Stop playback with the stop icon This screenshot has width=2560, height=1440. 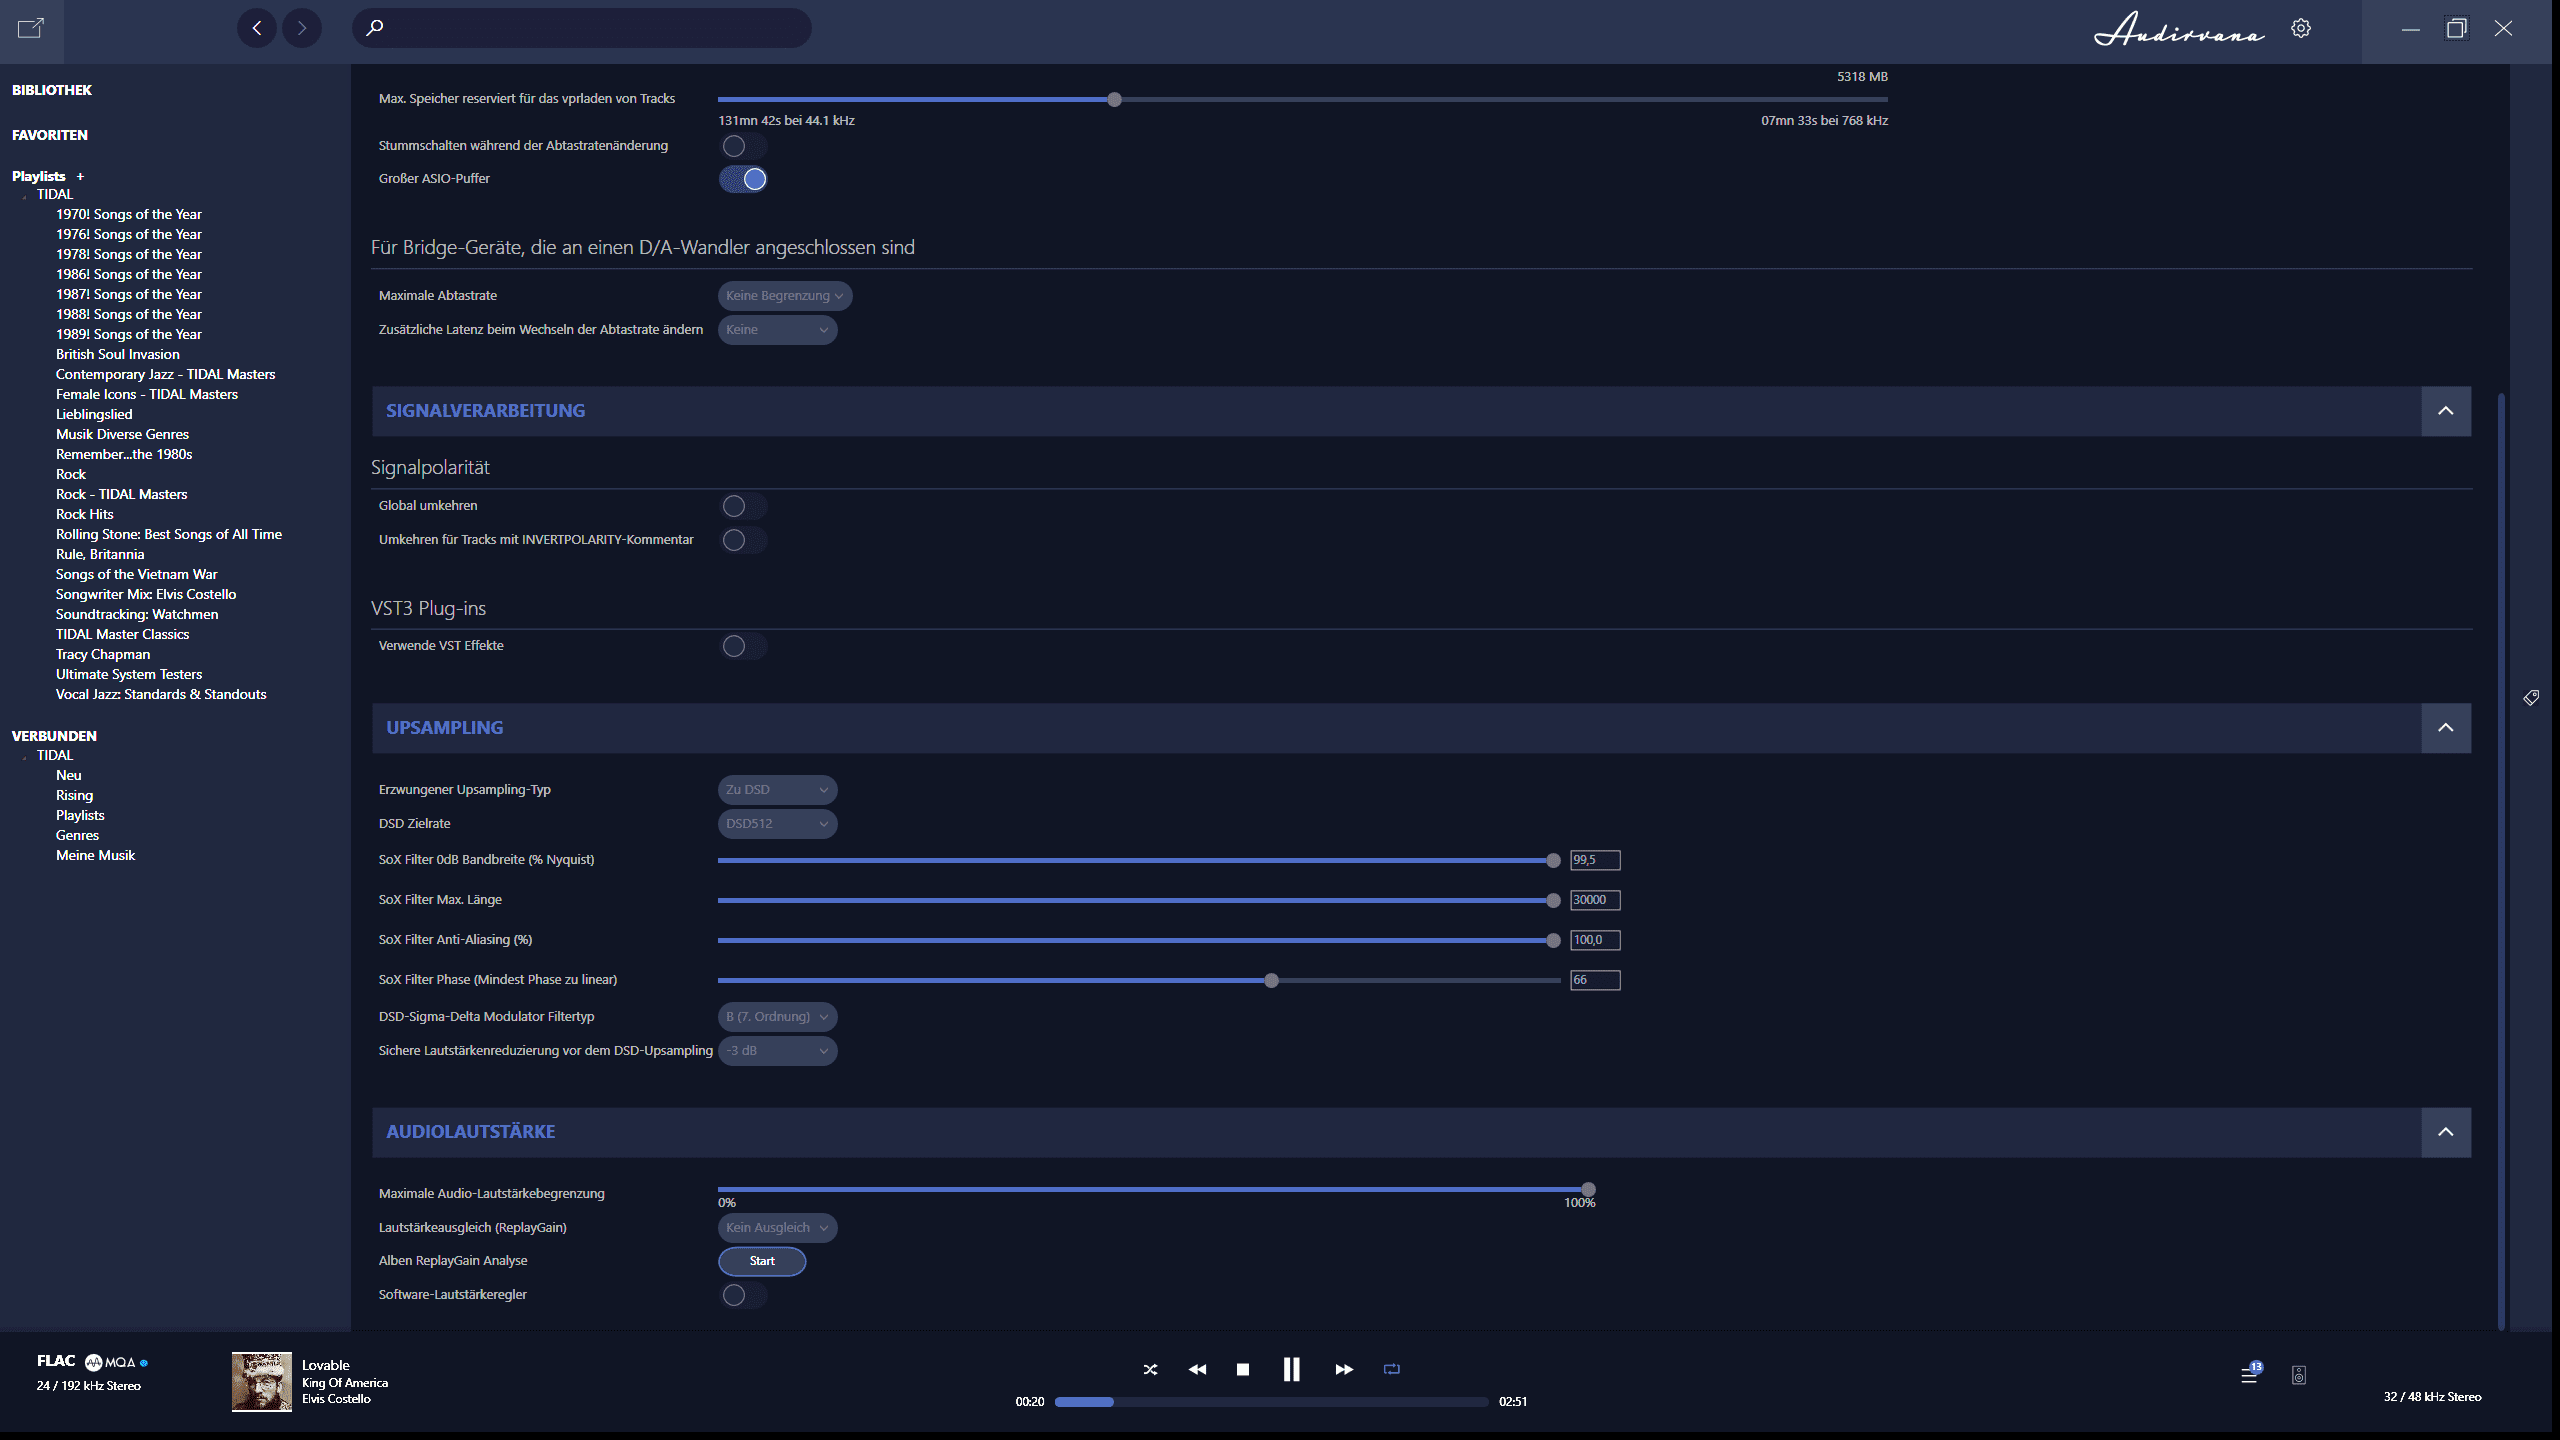click(1243, 1370)
